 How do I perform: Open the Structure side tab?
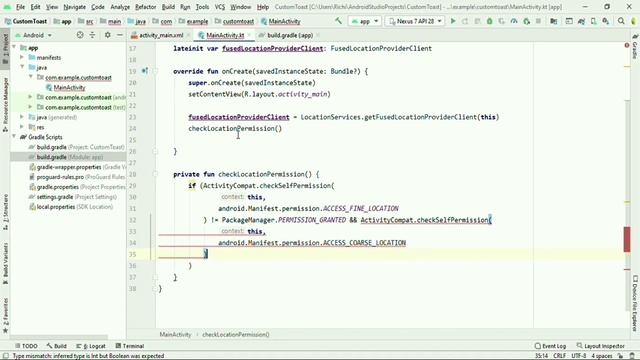coord(5,212)
